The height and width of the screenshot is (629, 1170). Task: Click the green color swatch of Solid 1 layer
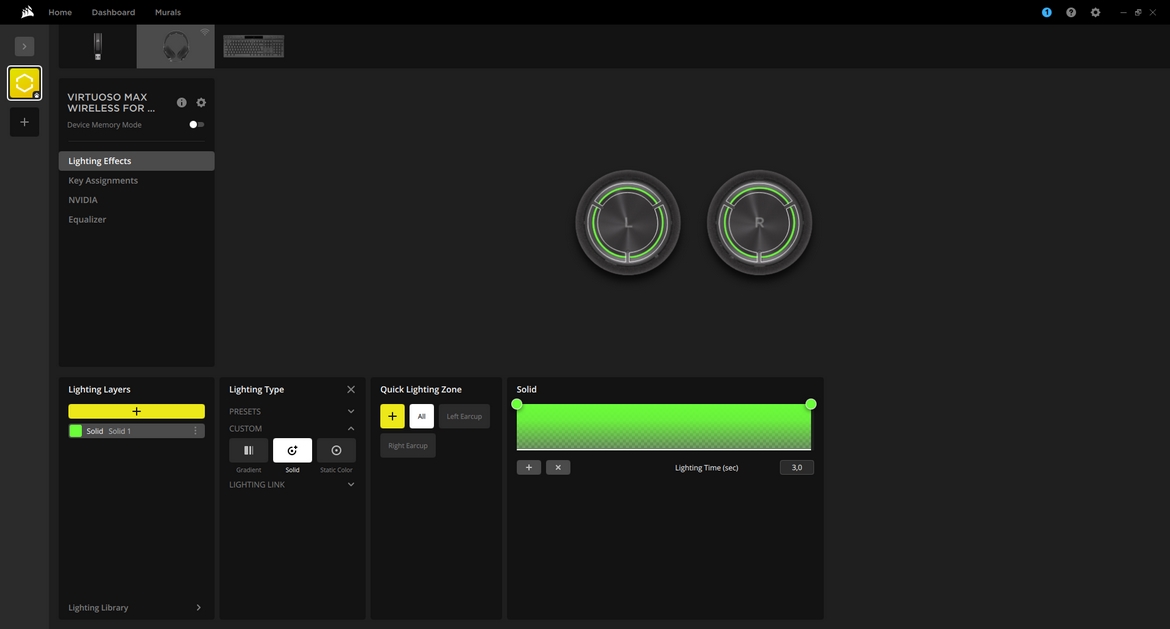pyautogui.click(x=75, y=431)
